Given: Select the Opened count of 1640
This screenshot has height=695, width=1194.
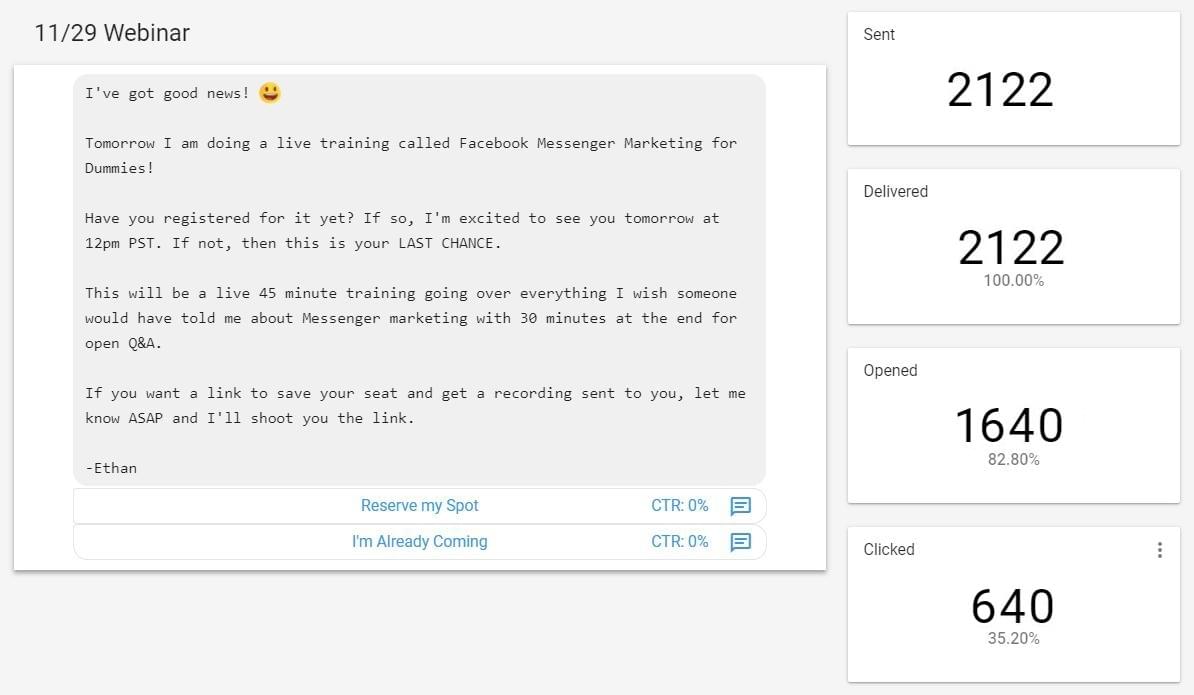Looking at the screenshot, I should point(1008,425).
